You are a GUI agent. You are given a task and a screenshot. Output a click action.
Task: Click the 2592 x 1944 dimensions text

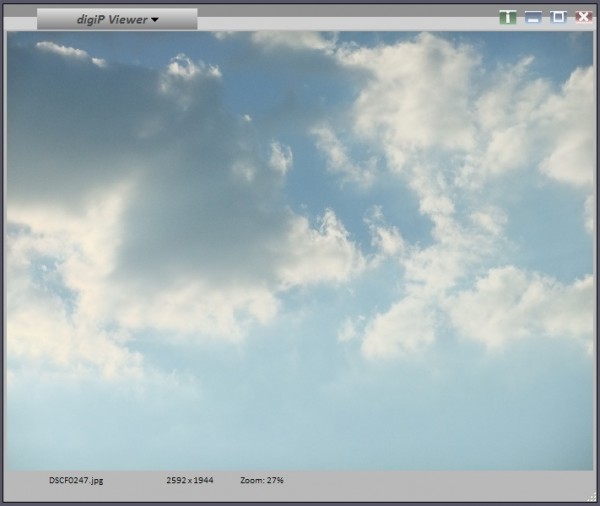pos(190,480)
